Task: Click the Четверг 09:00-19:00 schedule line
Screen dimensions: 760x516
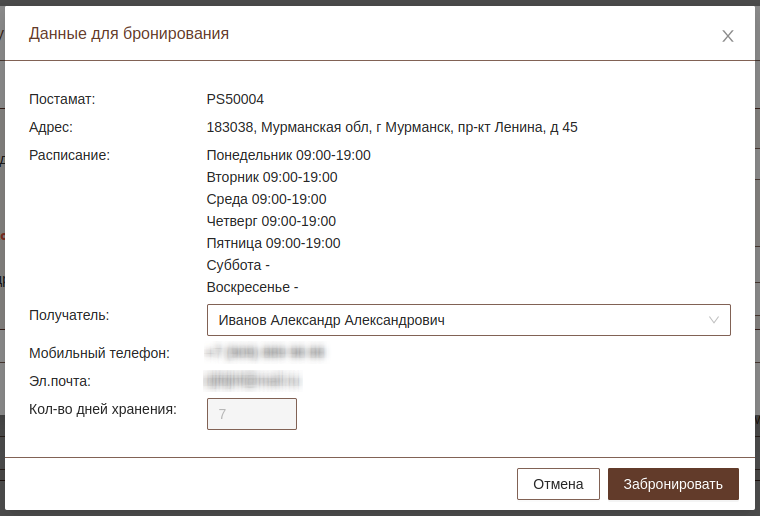Action: coord(271,221)
